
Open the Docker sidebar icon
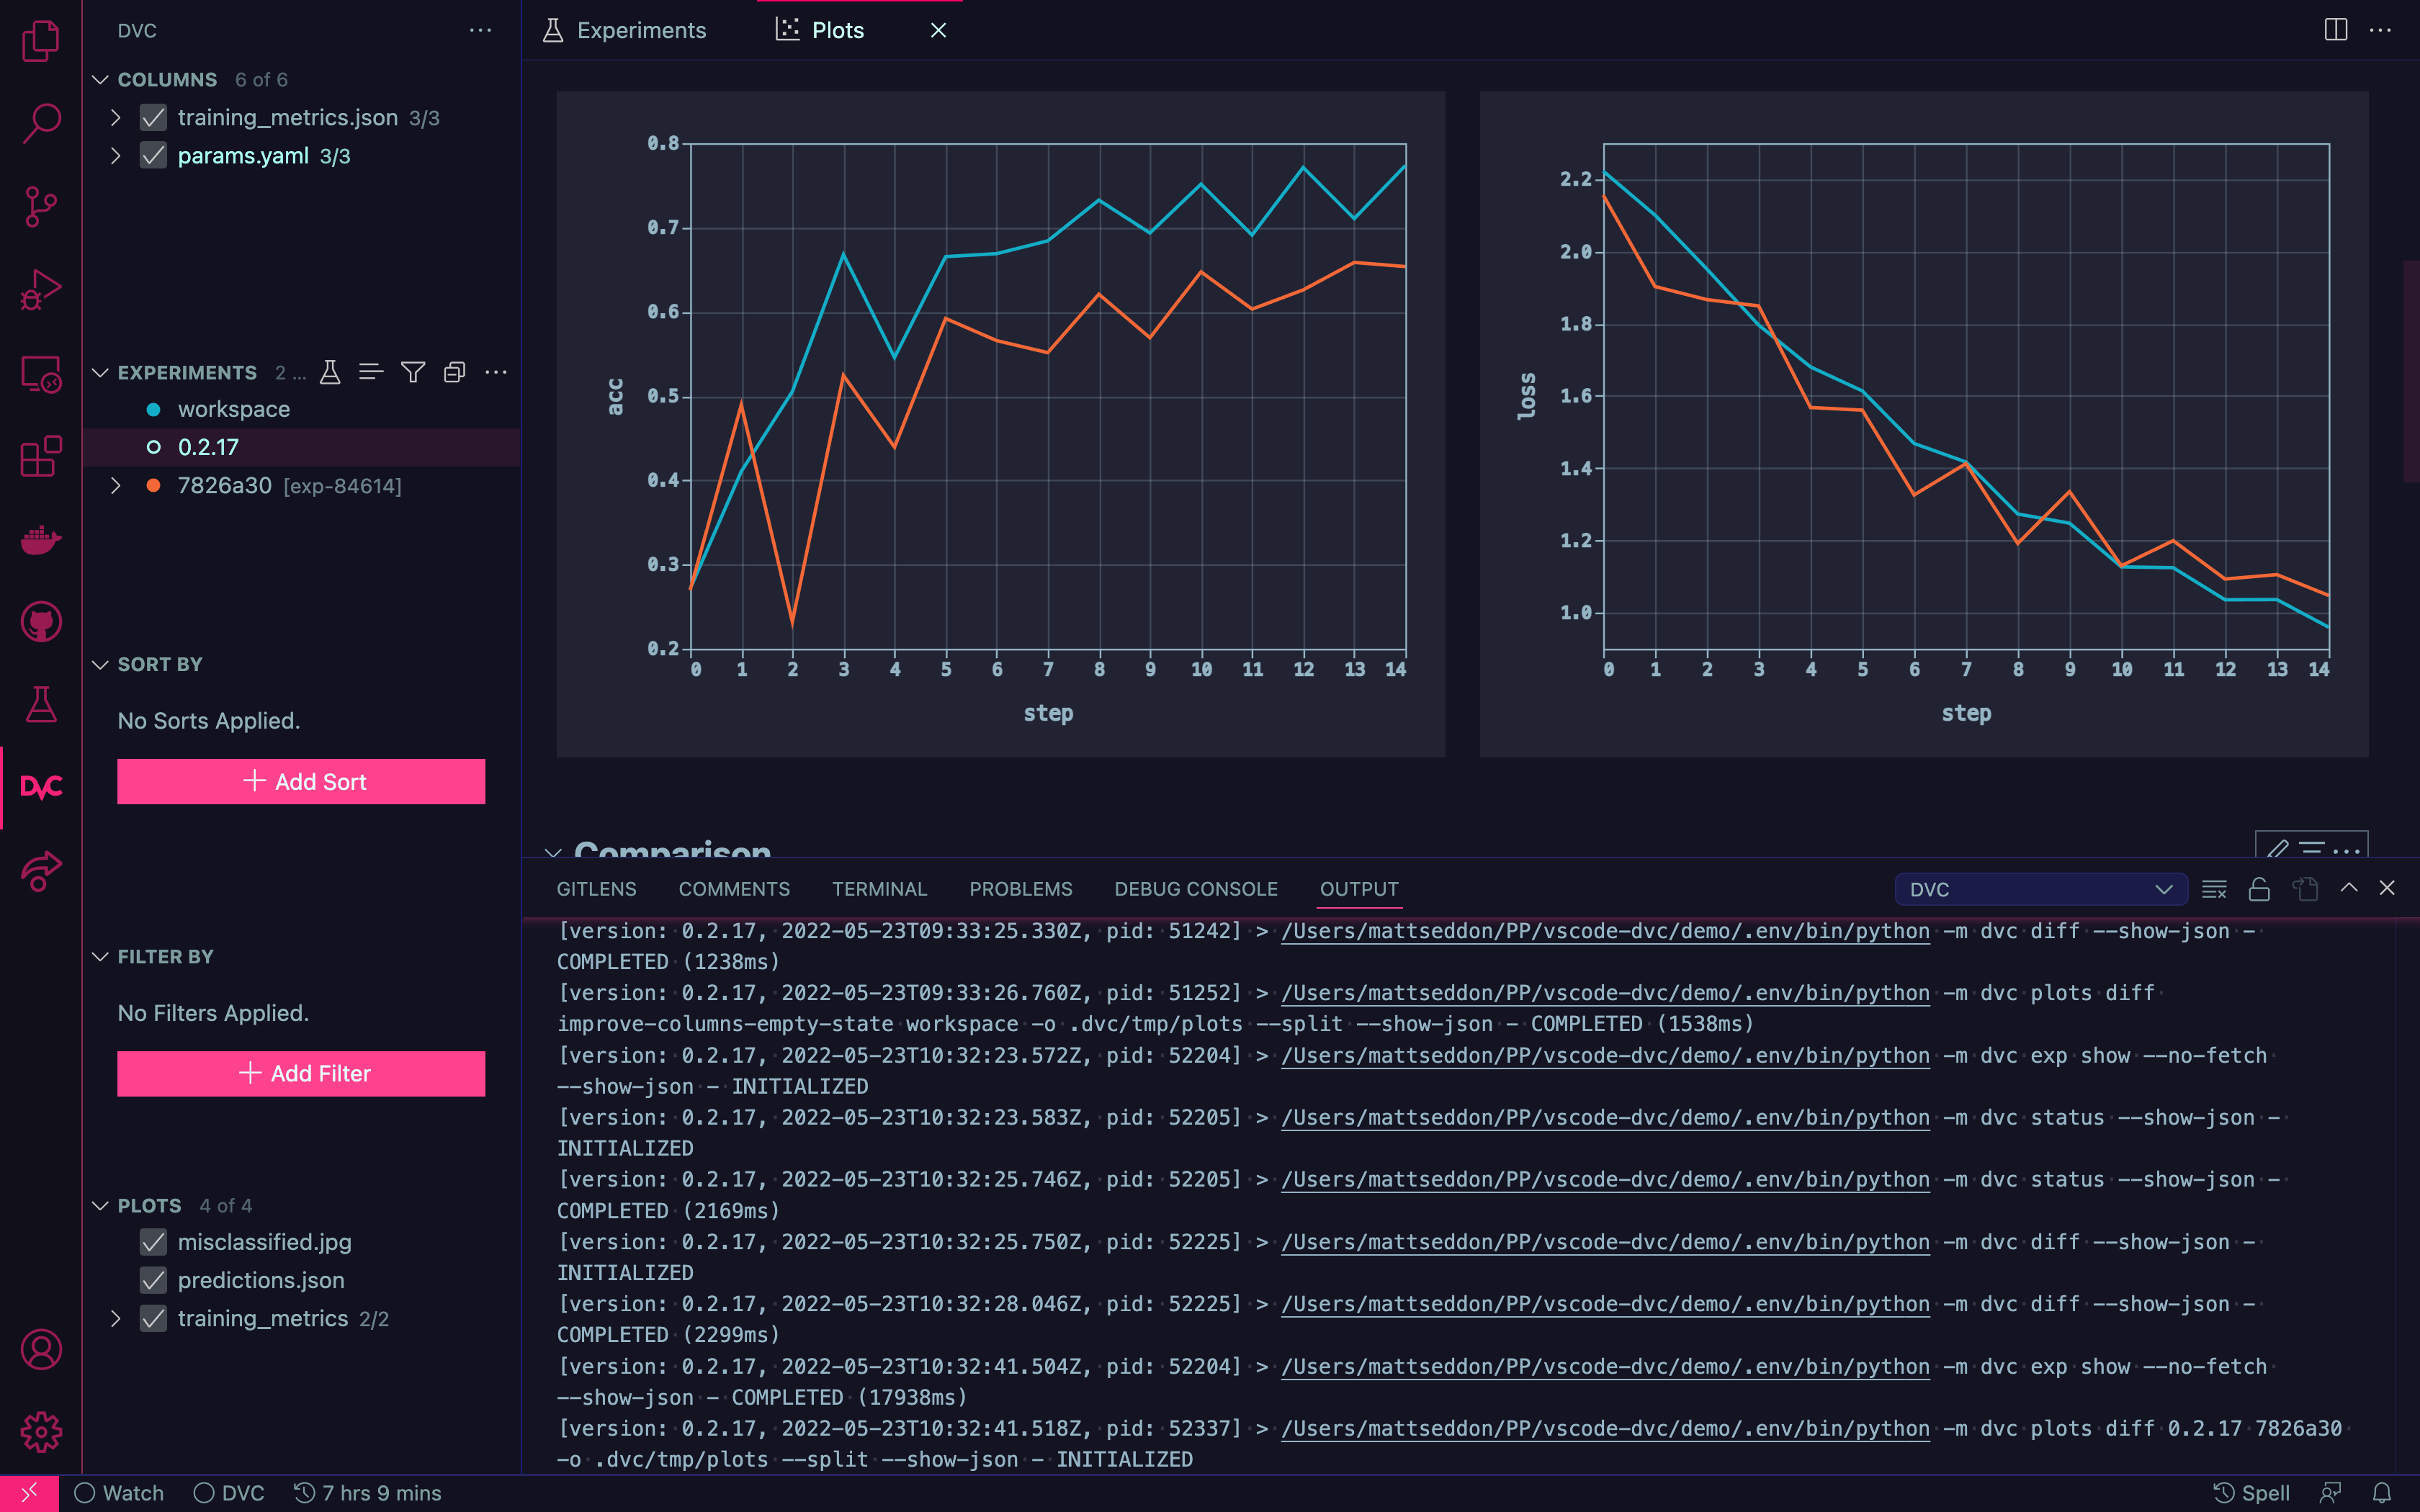tap(41, 540)
